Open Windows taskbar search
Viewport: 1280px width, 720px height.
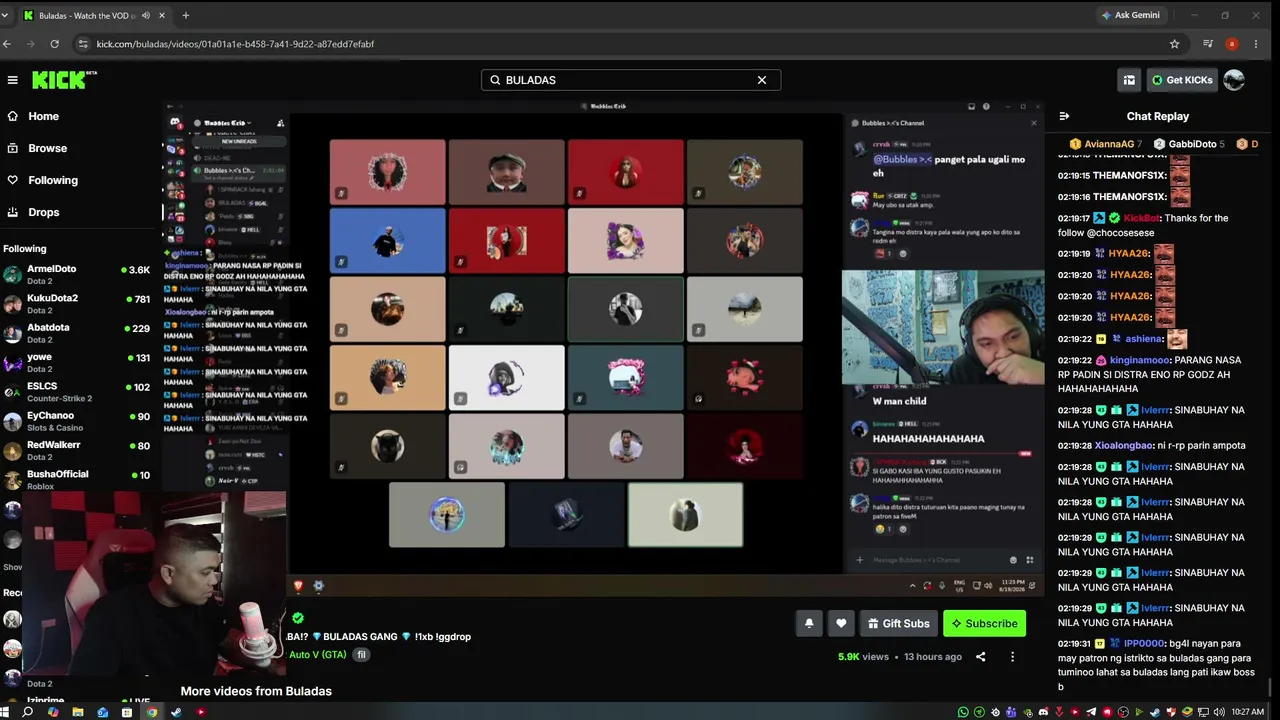coord(28,712)
